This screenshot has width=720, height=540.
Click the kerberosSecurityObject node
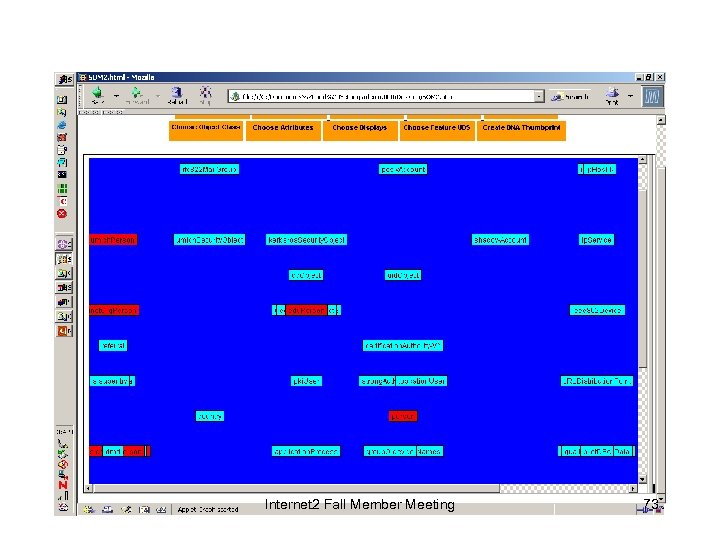pyautogui.click(x=306, y=240)
